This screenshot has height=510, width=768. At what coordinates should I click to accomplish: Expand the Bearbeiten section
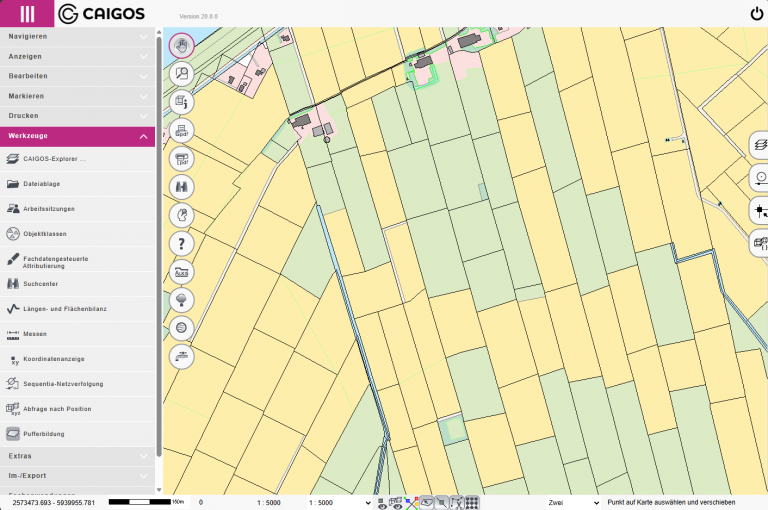coord(77,76)
